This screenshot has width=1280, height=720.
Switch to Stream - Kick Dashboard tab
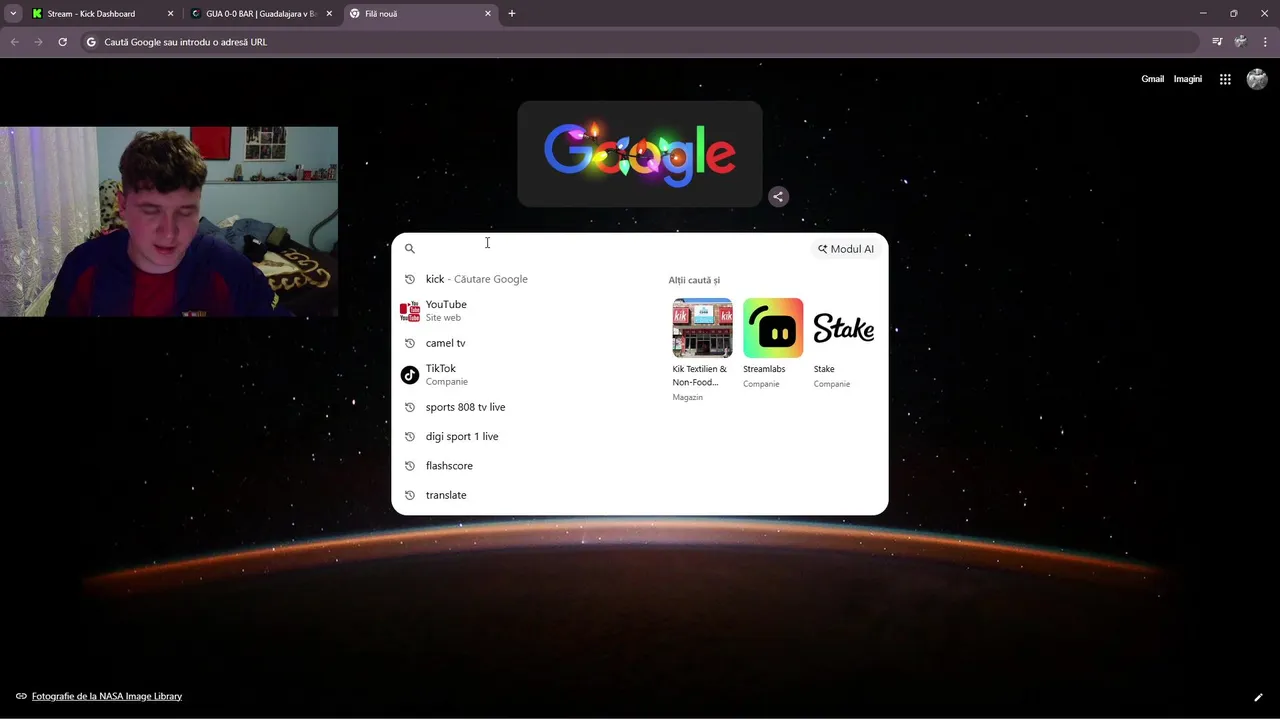[102, 14]
